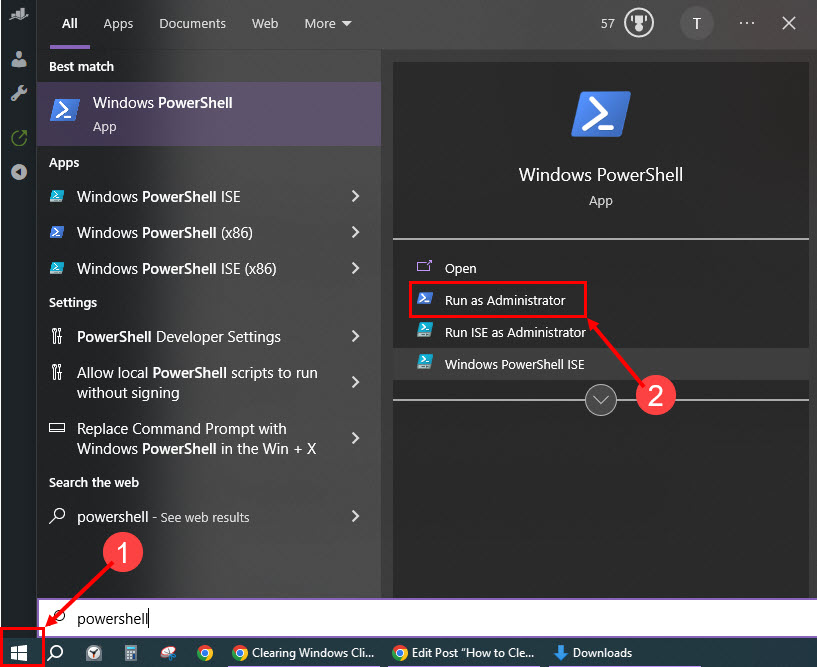Click the person icon in left sidebar
Image resolution: width=817 pixels, height=667 pixels.
pyautogui.click(x=18, y=59)
